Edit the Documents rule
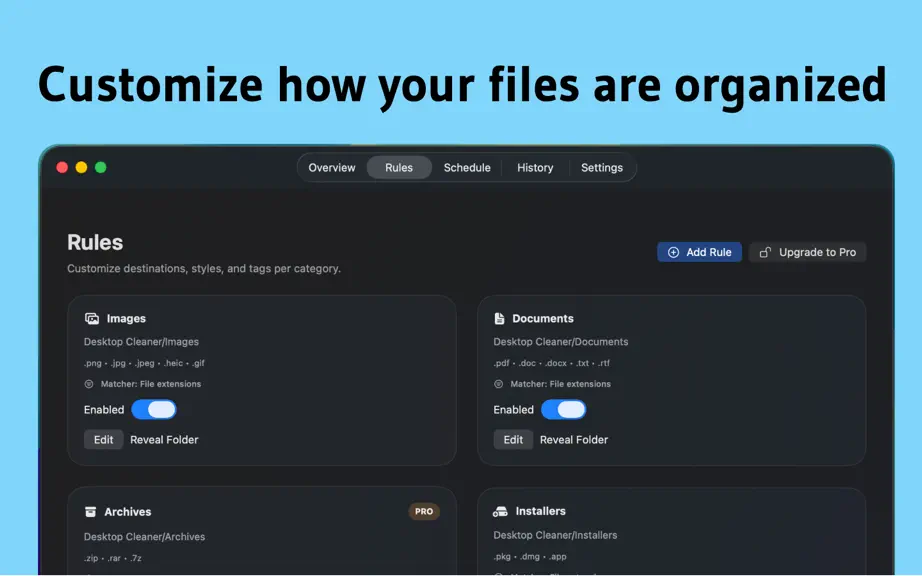Image resolution: width=922 pixels, height=576 pixels. 513,440
